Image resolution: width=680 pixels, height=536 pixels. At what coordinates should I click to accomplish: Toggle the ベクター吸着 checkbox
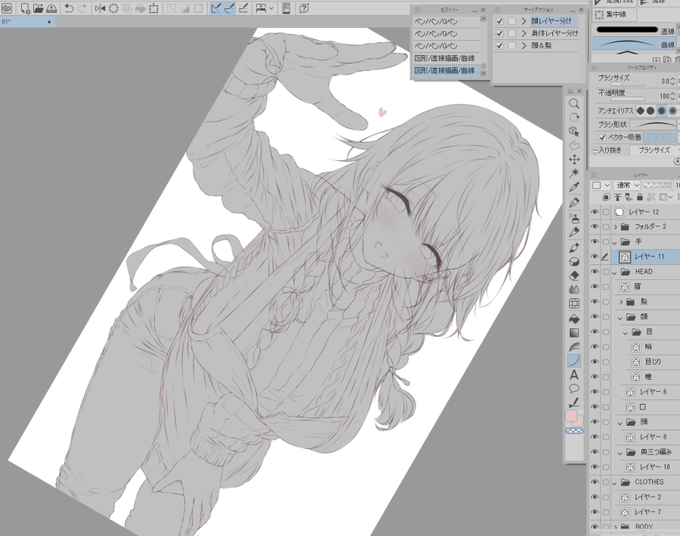coord(602,137)
